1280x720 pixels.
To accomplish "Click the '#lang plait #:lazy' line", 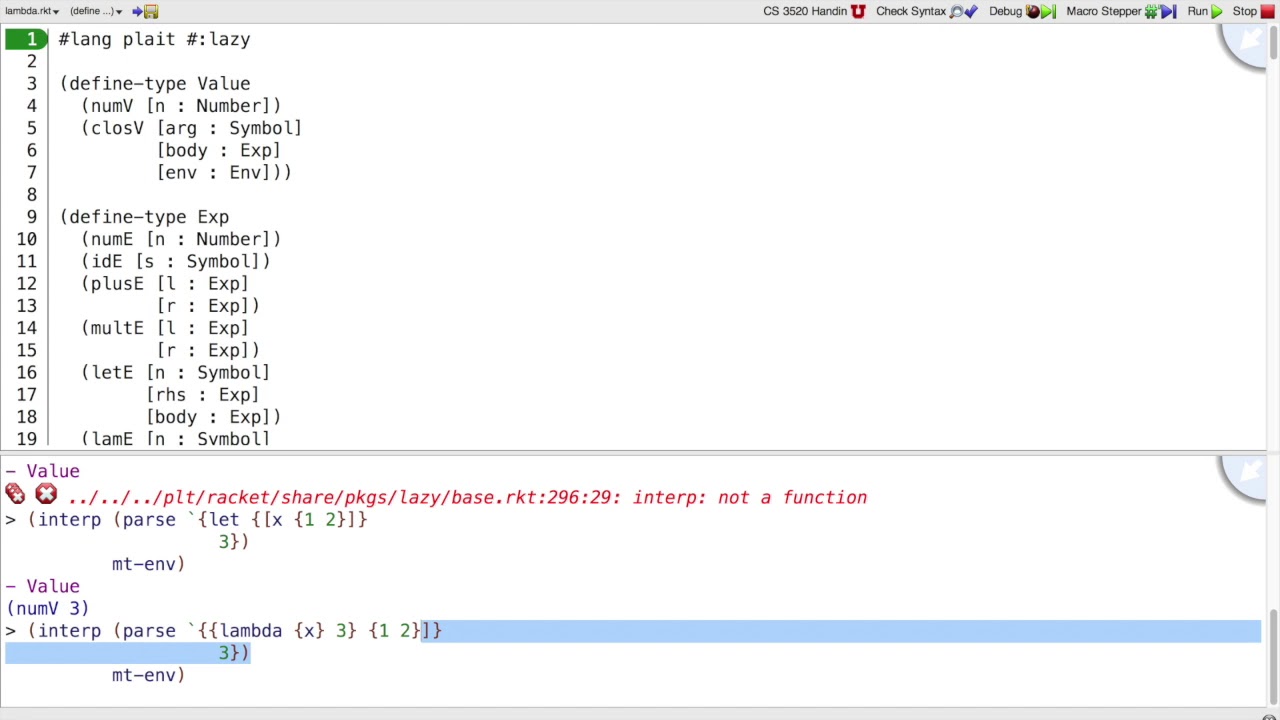I will pos(154,39).
